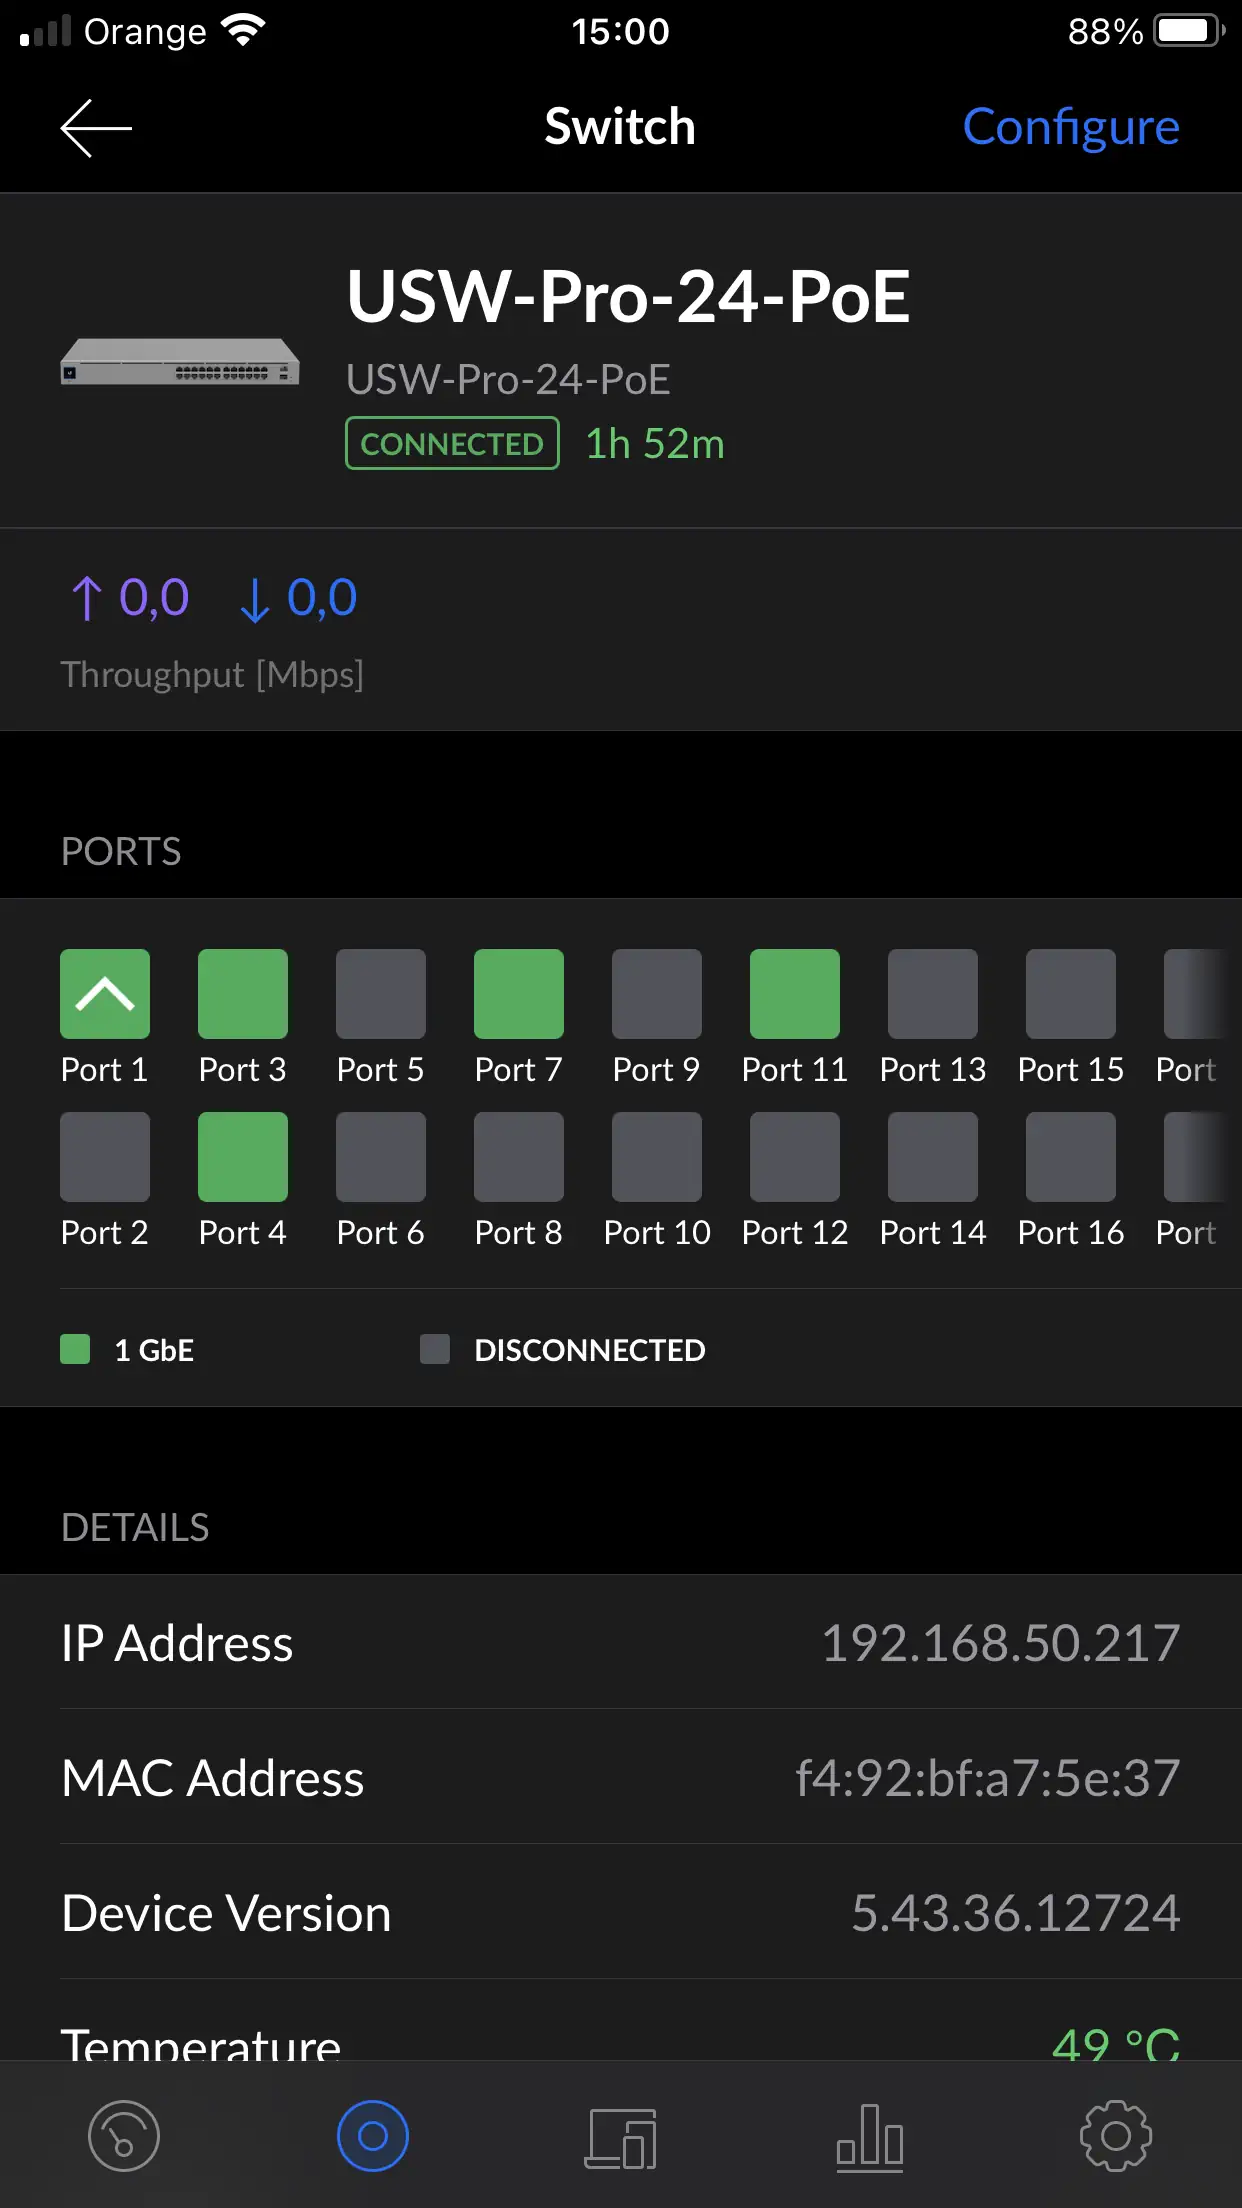Tap the green Port 4 square
The width and height of the screenshot is (1242, 2208).
tap(243, 1157)
